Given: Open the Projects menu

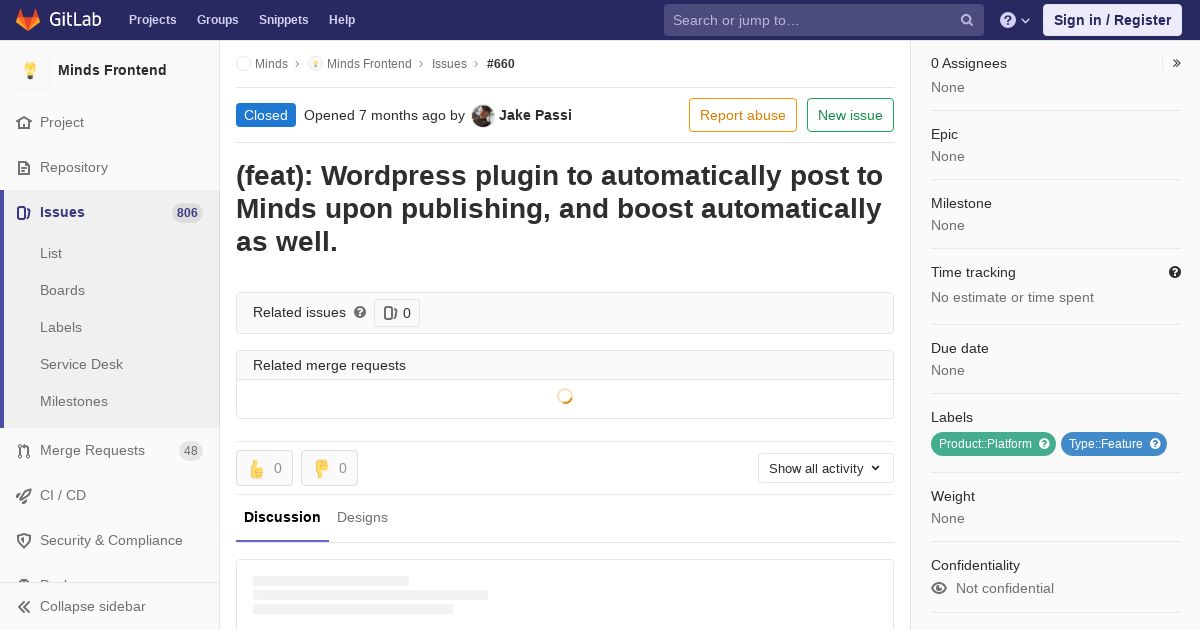Looking at the screenshot, I should tap(152, 20).
